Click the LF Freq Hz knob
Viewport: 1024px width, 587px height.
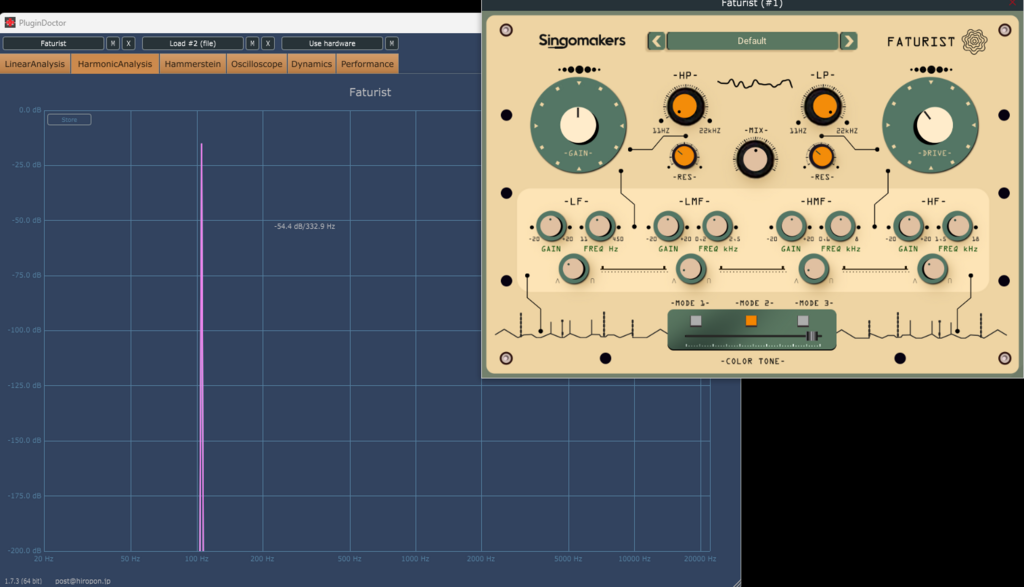[x=600, y=227]
